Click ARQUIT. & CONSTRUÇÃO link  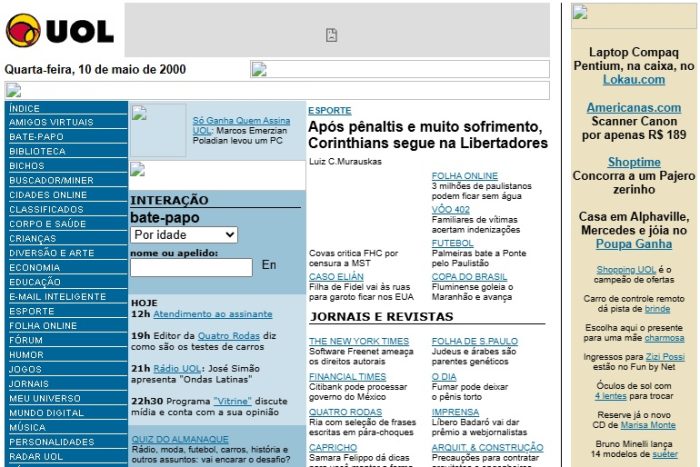click(488, 447)
